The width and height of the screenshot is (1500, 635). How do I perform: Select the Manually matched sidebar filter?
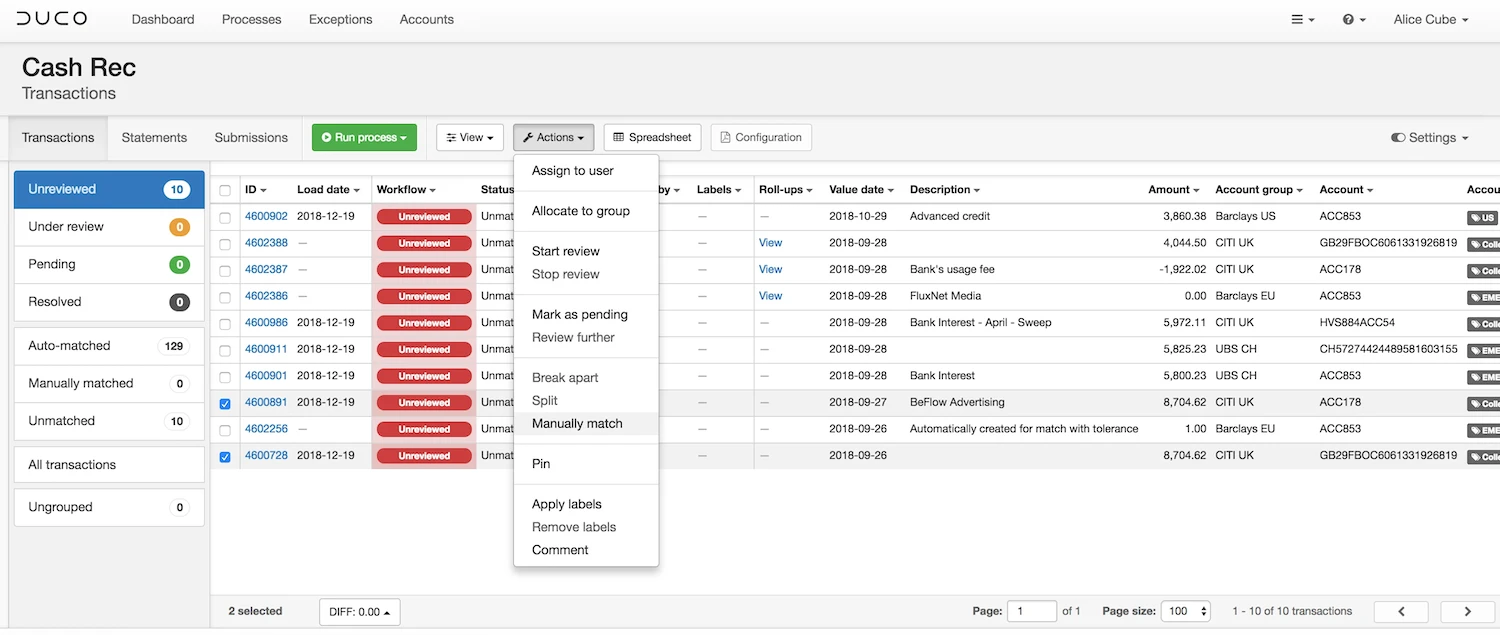tap(109, 384)
